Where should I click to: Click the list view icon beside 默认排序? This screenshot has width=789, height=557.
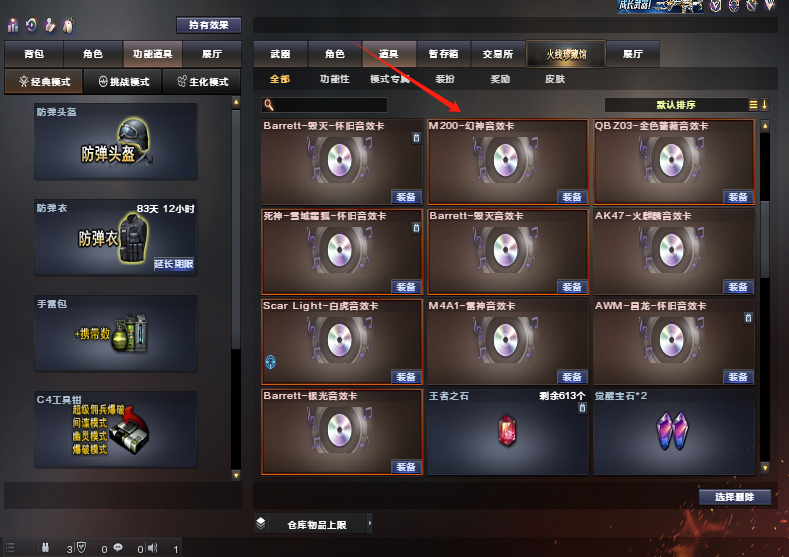753,105
